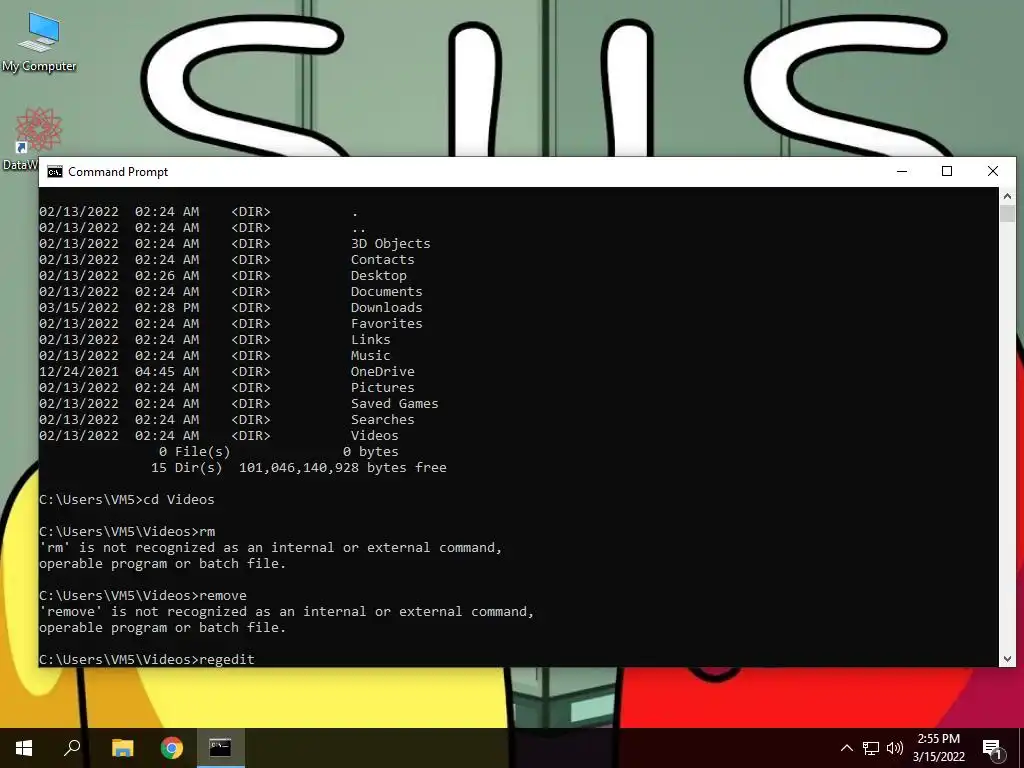
Task: Open taskbar Search magnifier
Action: (72, 748)
